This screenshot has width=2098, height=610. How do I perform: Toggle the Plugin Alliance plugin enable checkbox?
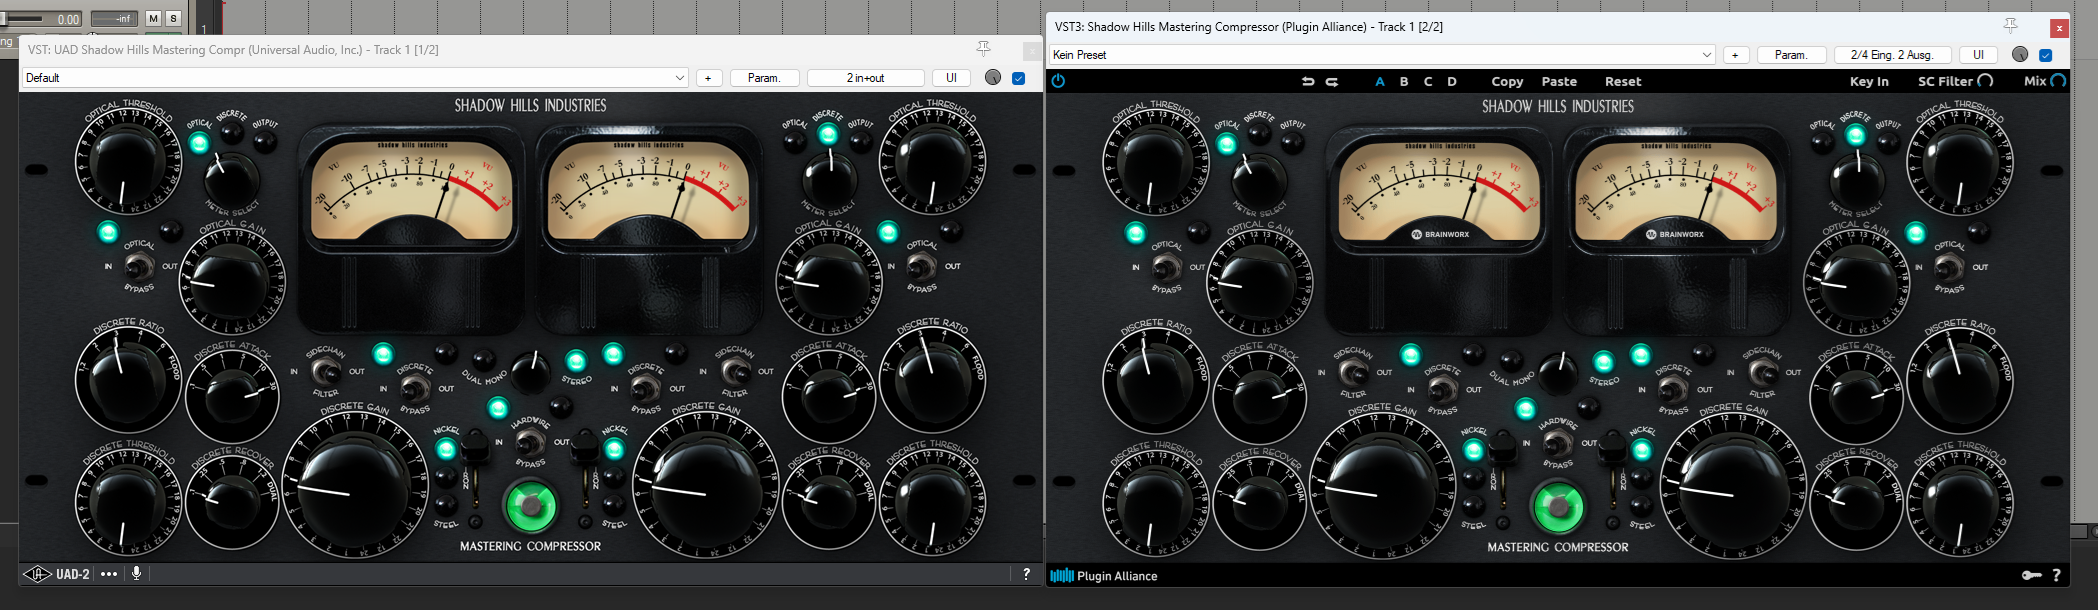coord(2046,55)
